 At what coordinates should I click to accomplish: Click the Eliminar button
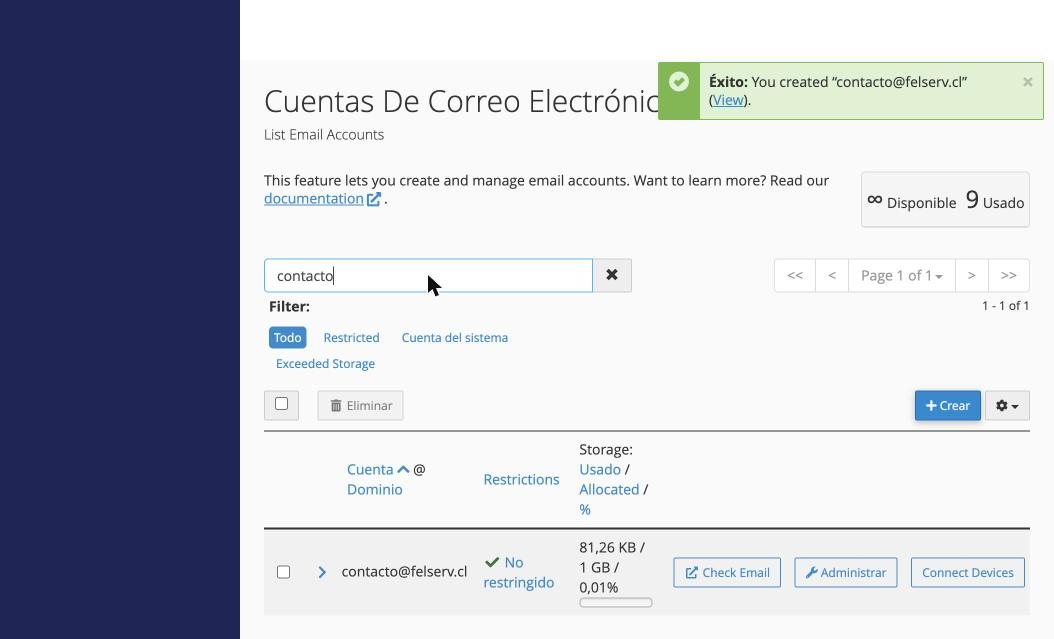tap(360, 406)
